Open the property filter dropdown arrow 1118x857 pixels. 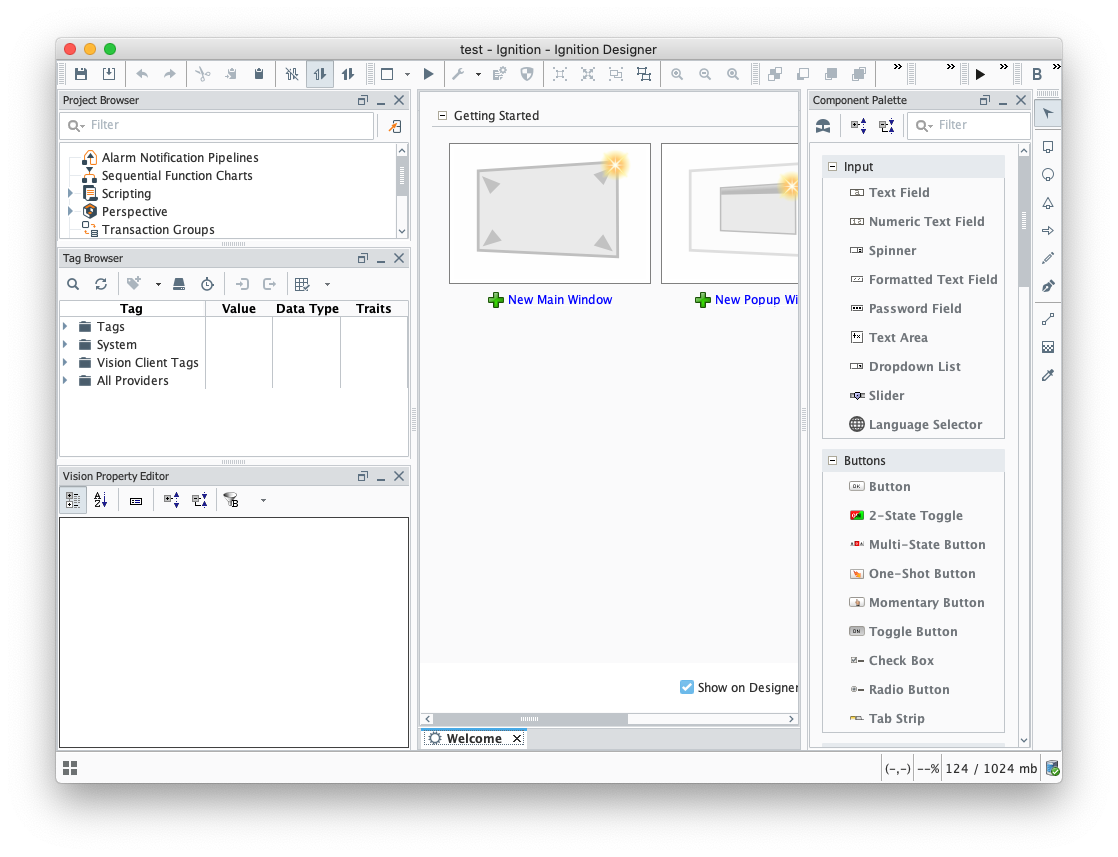point(263,500)
